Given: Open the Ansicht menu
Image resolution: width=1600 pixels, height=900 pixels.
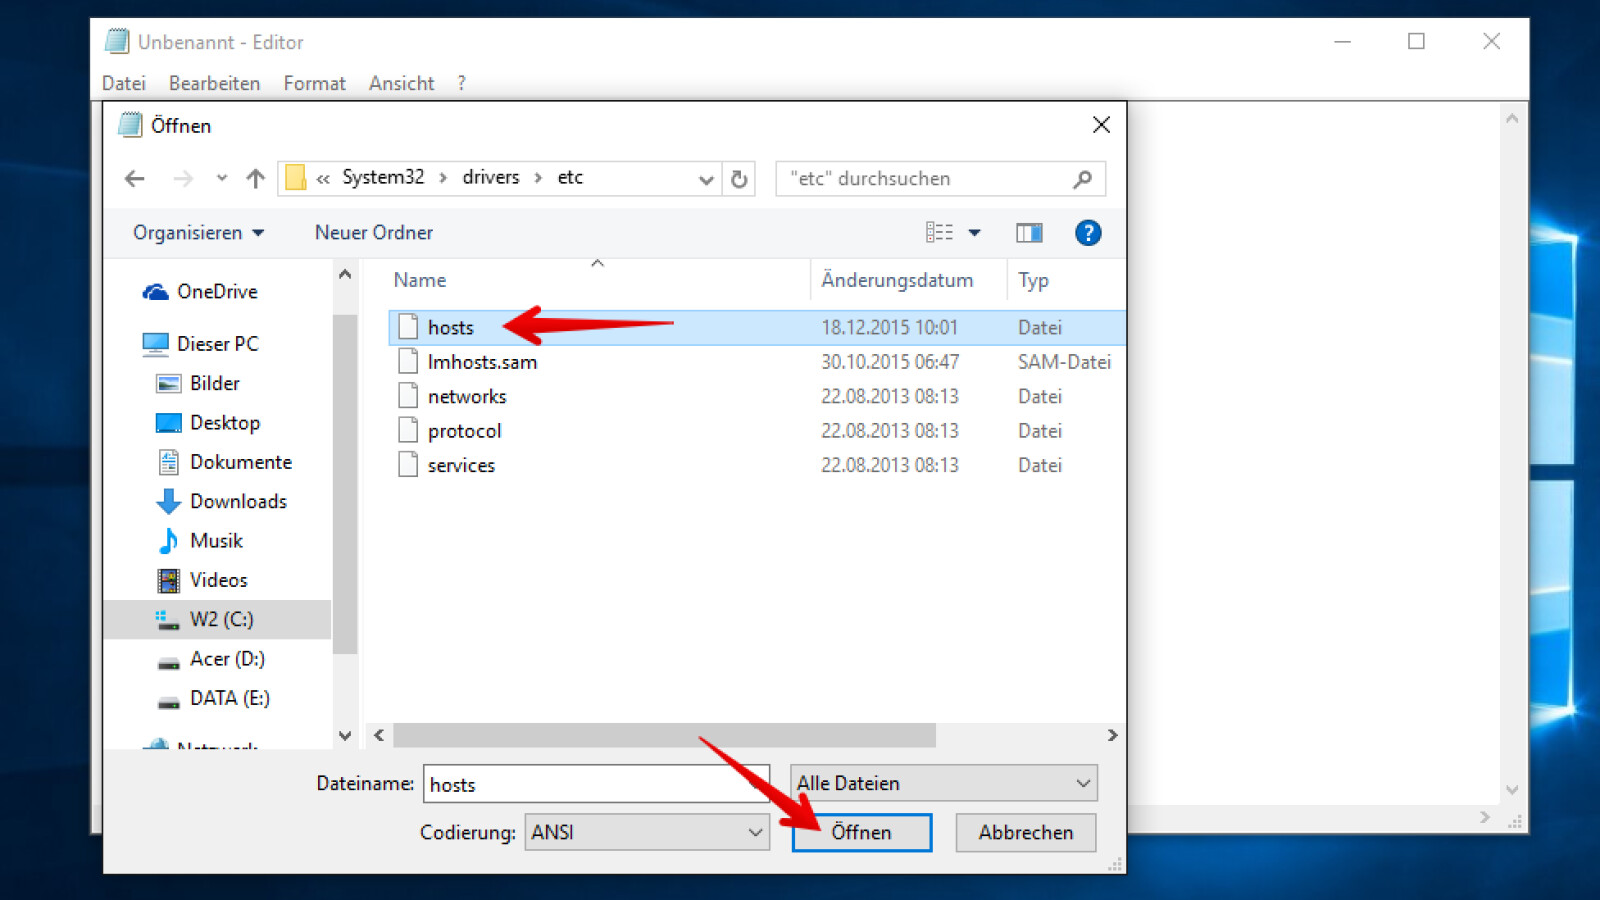Looking at the screenshot, I should 400,83.
